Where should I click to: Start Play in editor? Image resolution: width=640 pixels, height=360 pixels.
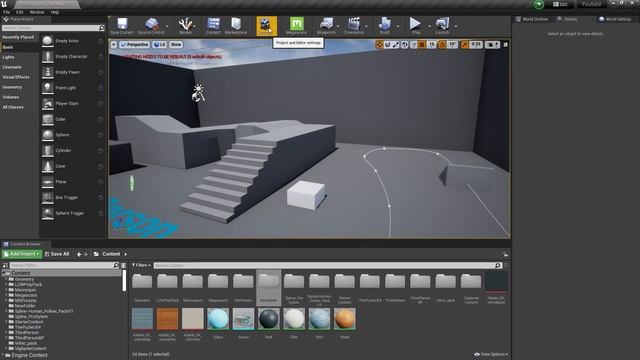click(x=416, y=26)
